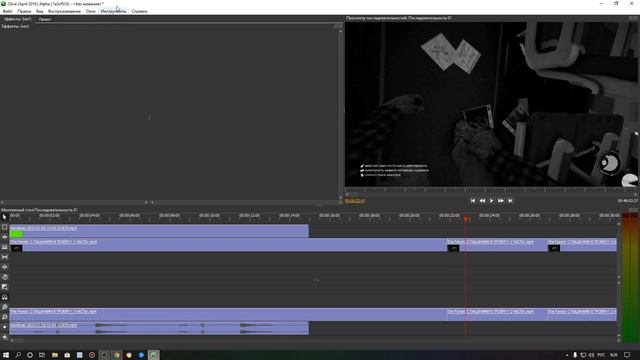Click the current timecode field in viewer
Viewport: 640px width, 360px height.
tap(355, 201)
